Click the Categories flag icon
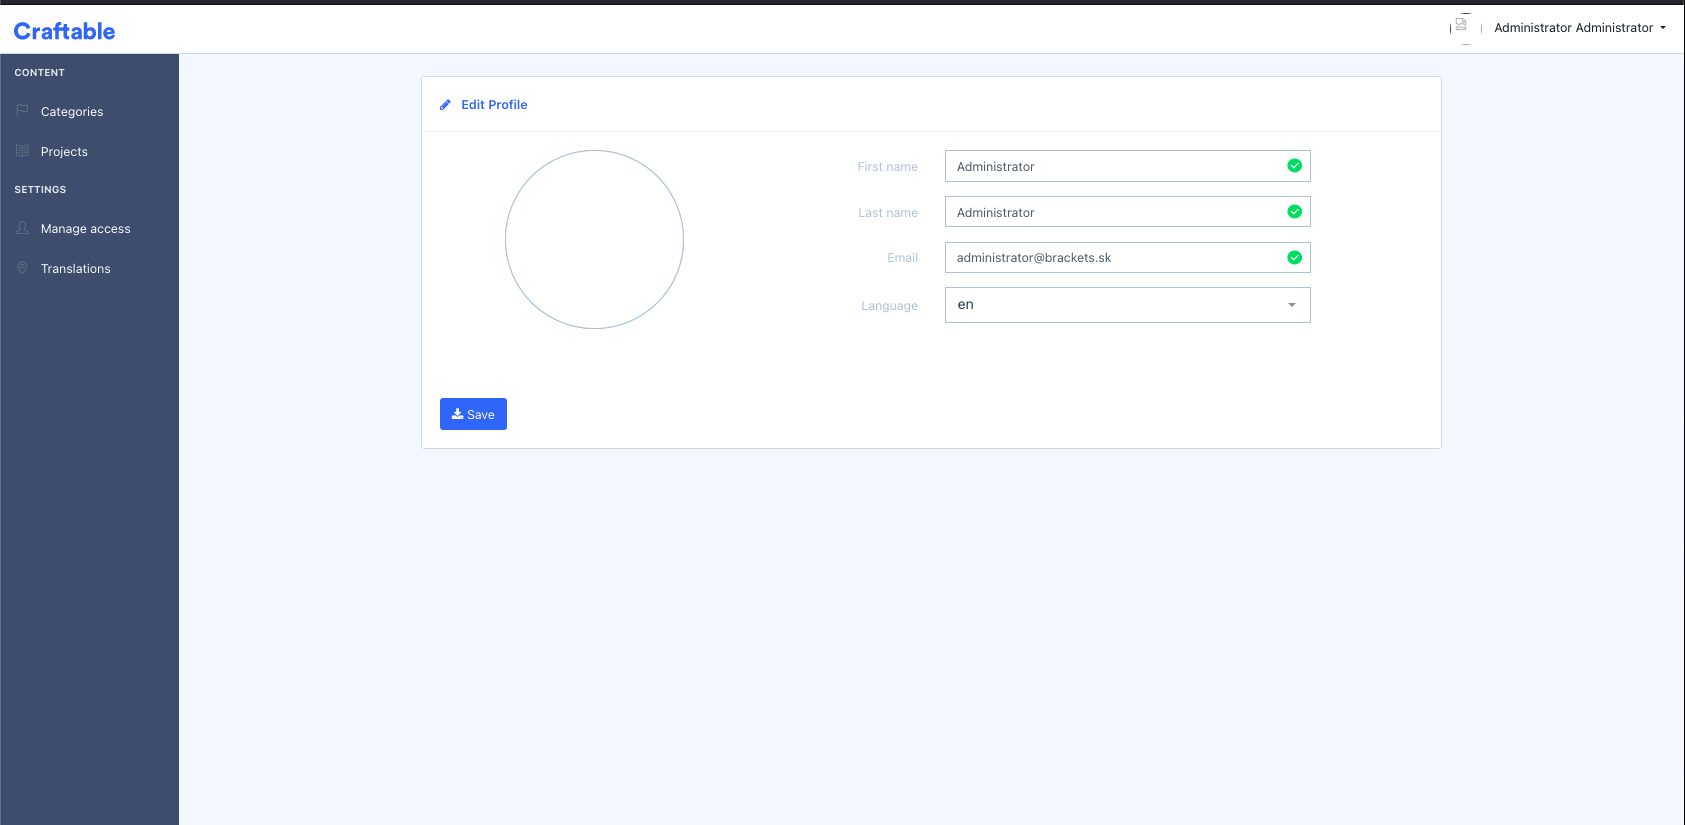1685x825 pixels. [22, 111]
